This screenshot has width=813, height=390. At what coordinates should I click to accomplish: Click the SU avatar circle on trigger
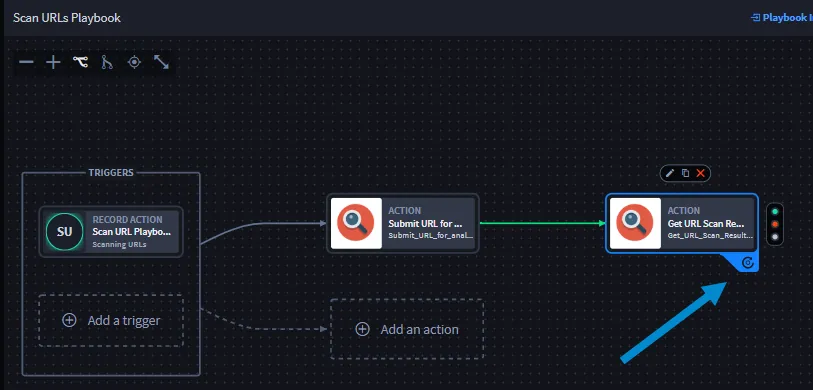coord(64,231)
